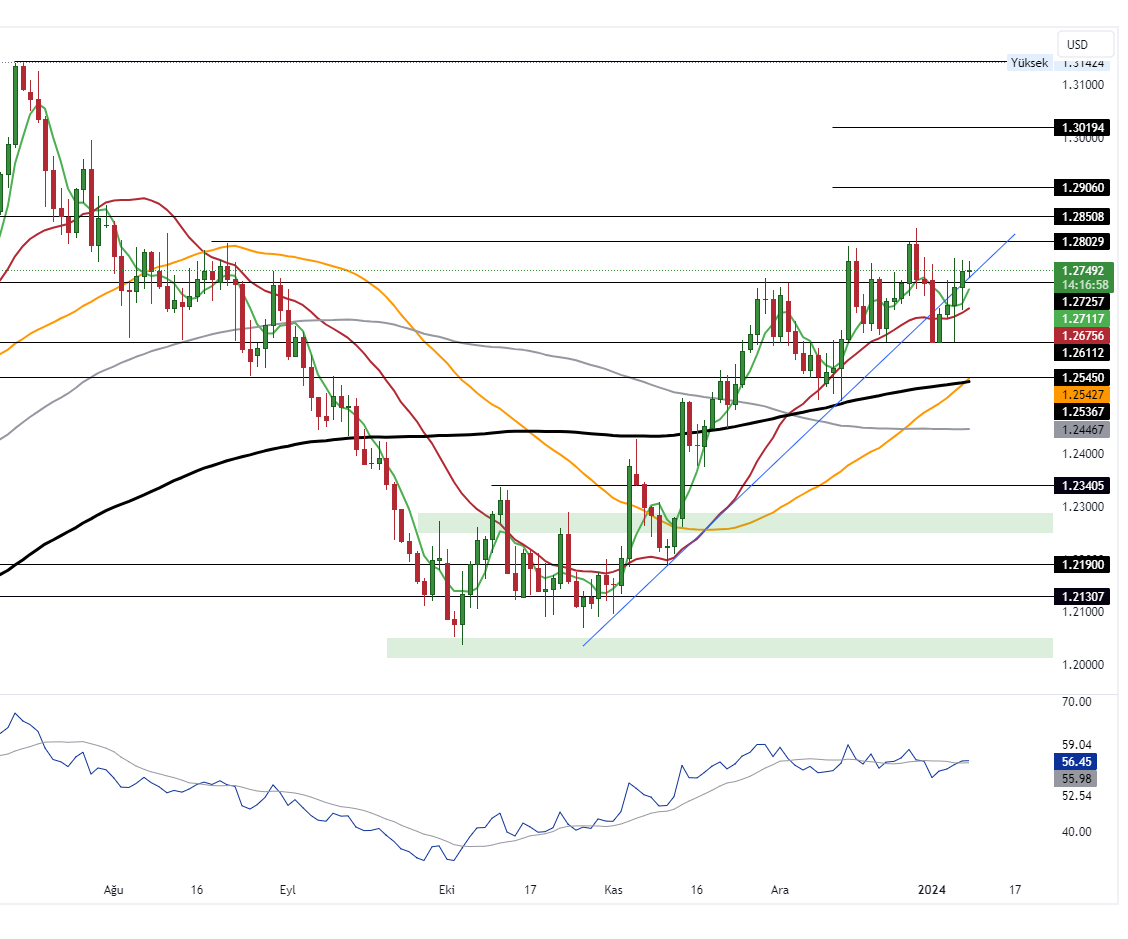This screenshot has width=1128, height=939.
Task: Click the gray 55.98 RSI average label
Action: coord(1075,779)
